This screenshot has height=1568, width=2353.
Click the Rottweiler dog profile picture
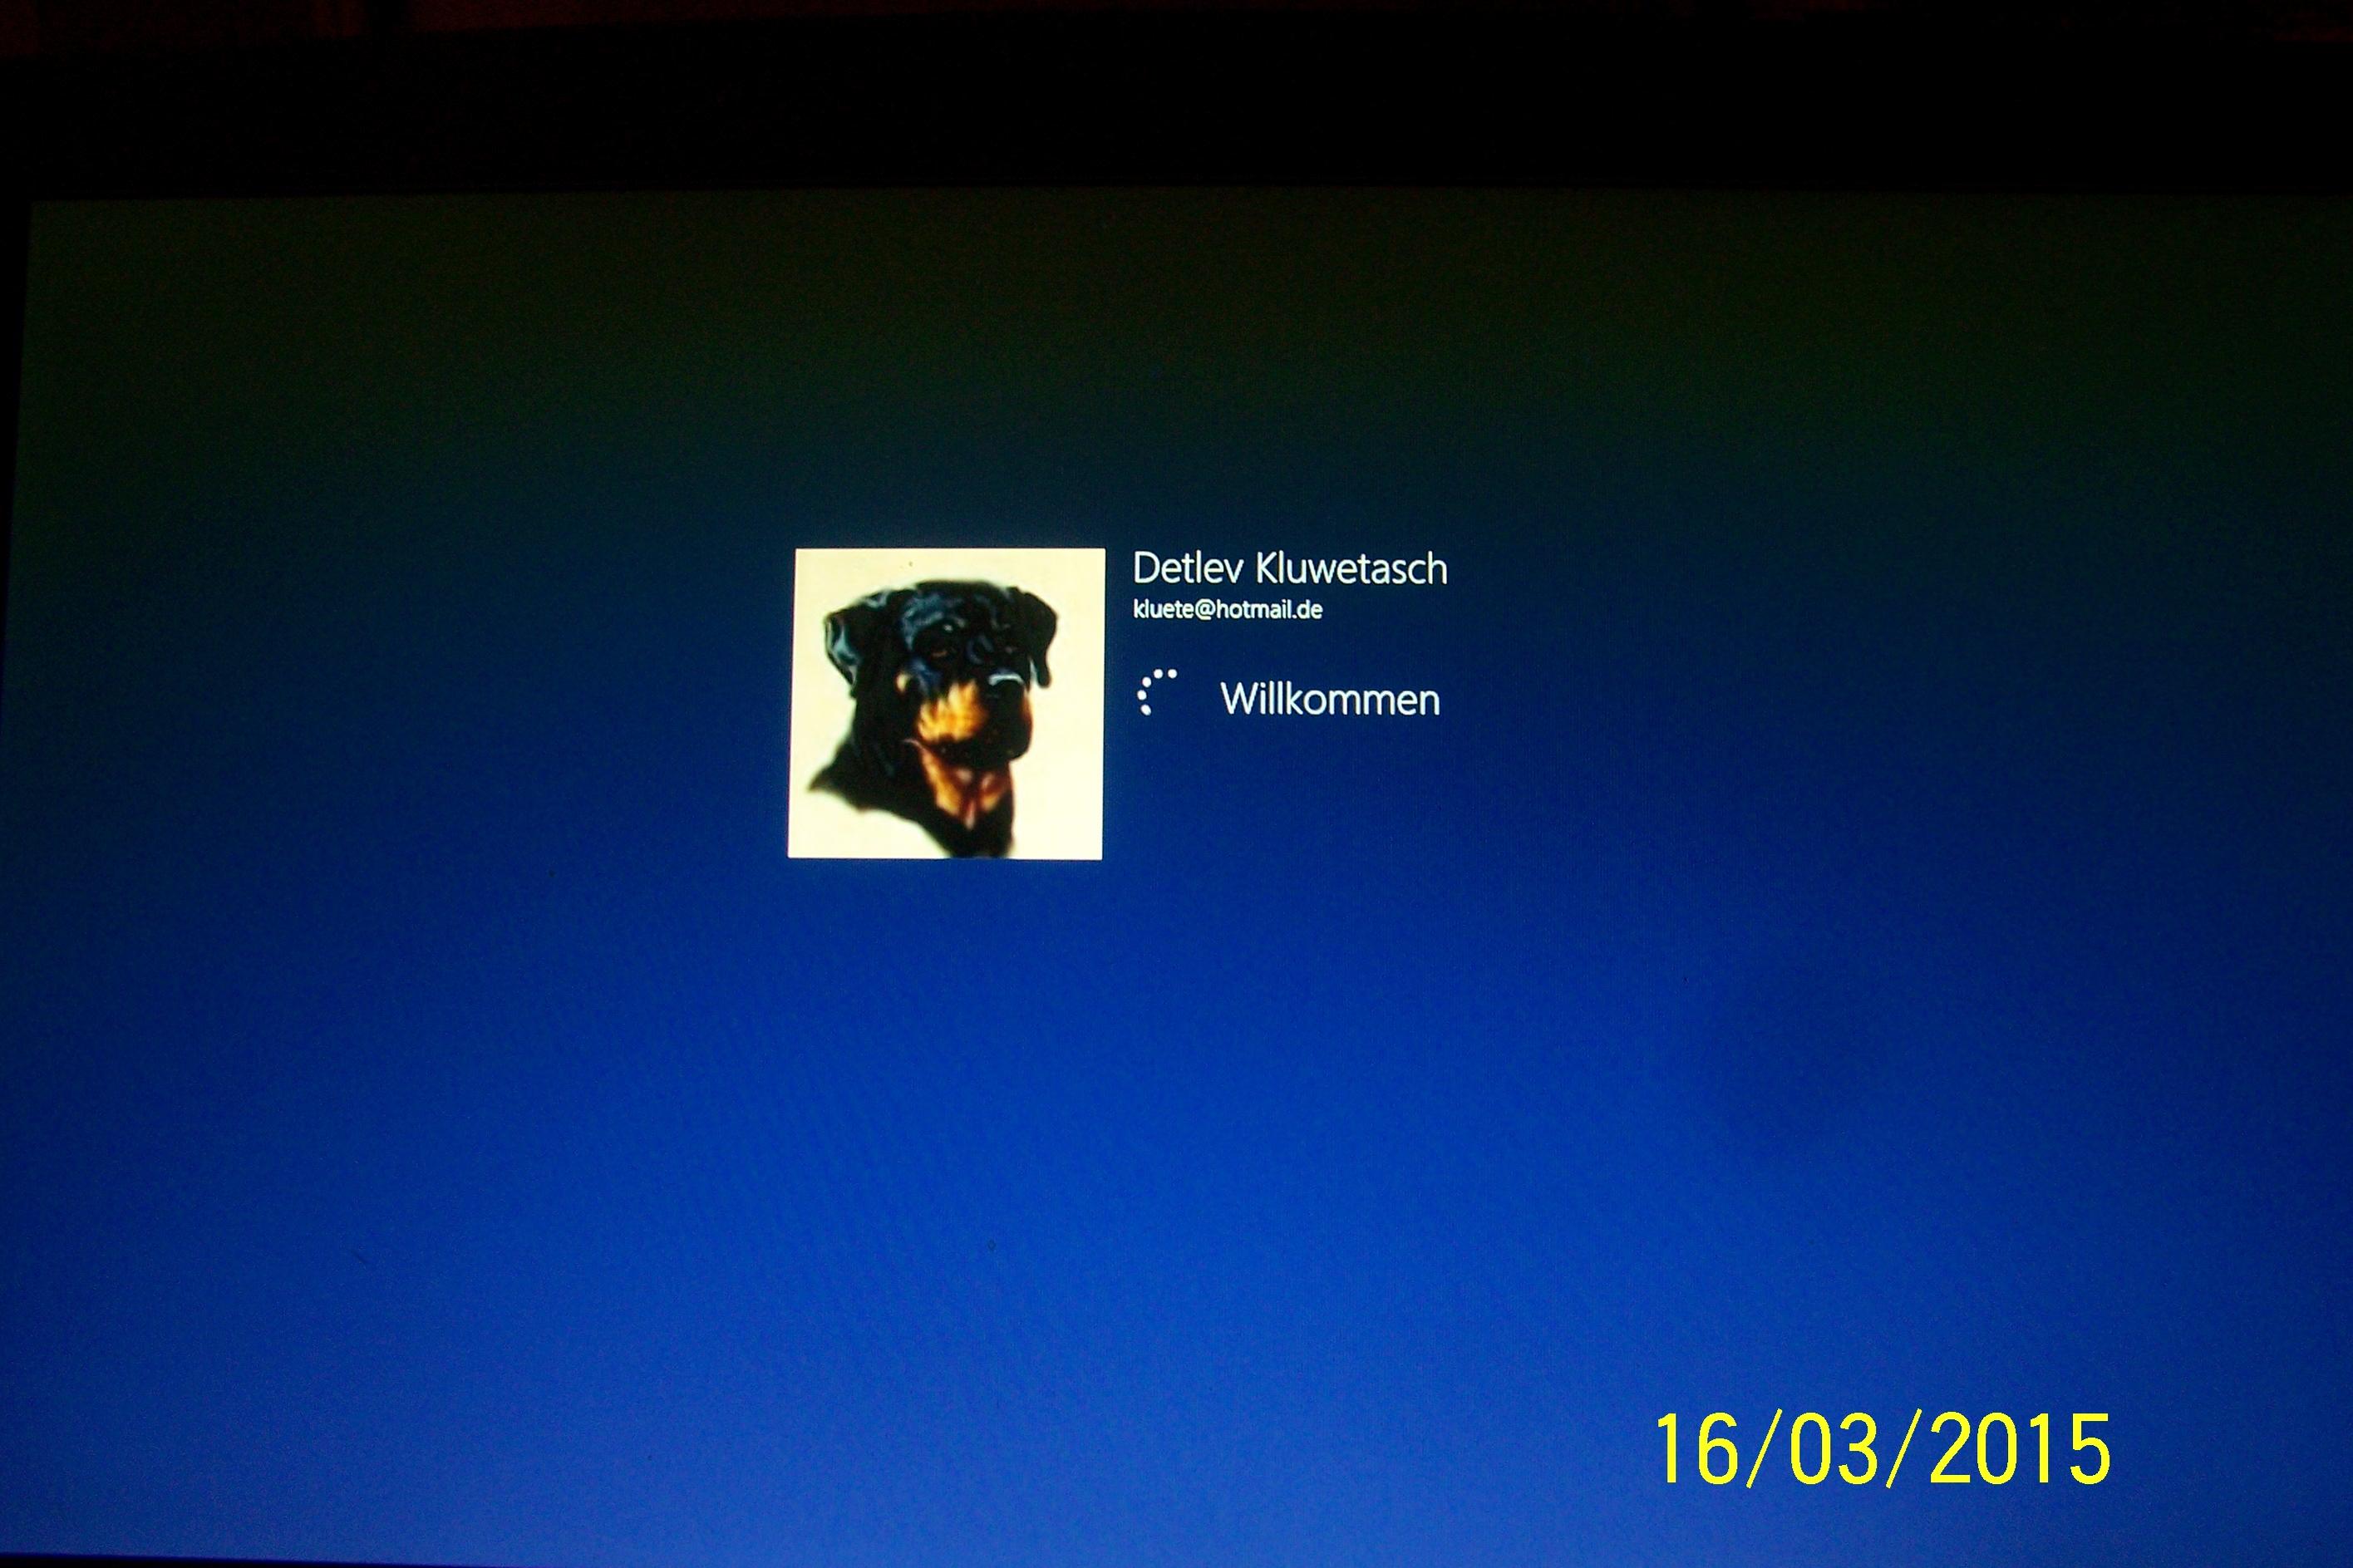945,703
